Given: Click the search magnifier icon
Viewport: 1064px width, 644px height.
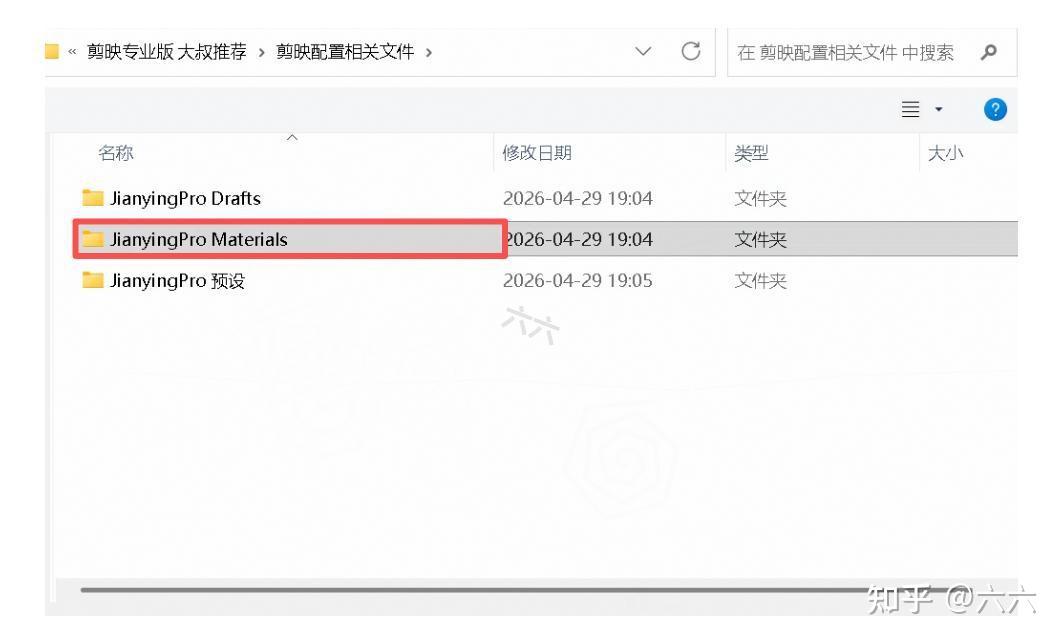Looking at the screenshot, I should 989,52.
